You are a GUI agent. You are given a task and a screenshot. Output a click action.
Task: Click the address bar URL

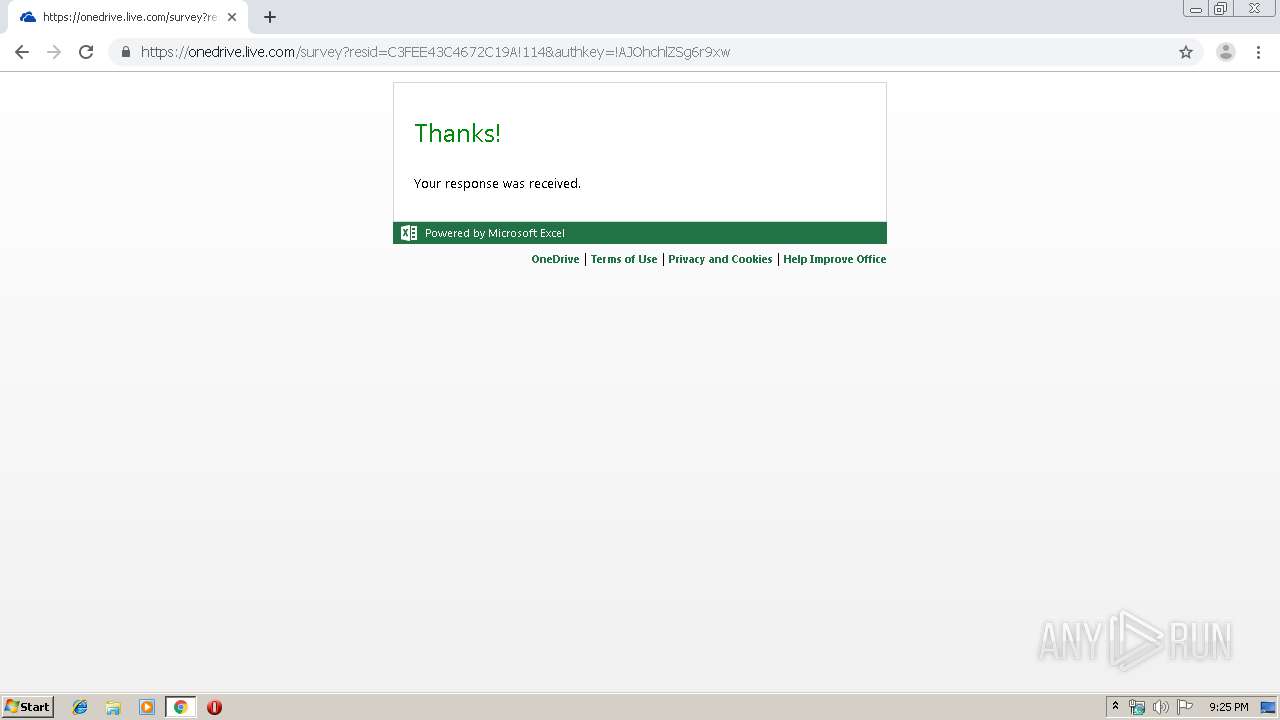435,52
